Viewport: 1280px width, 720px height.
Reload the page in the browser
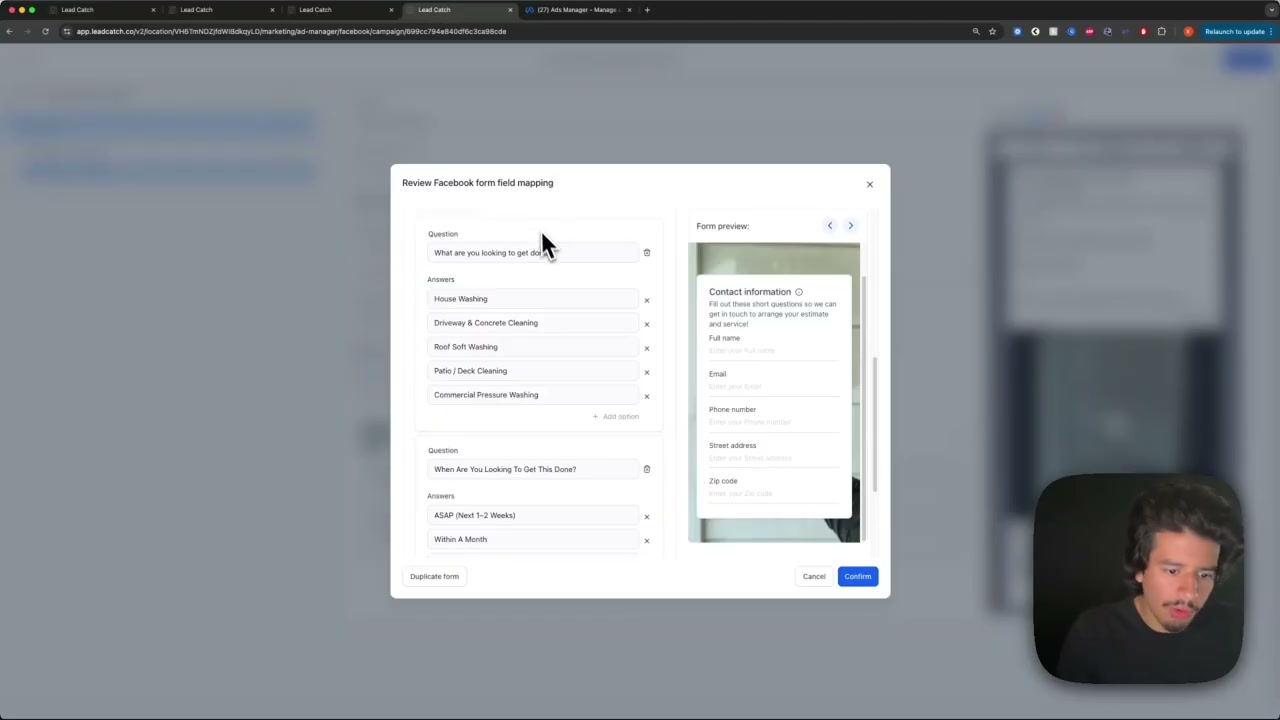pos(45,31)
